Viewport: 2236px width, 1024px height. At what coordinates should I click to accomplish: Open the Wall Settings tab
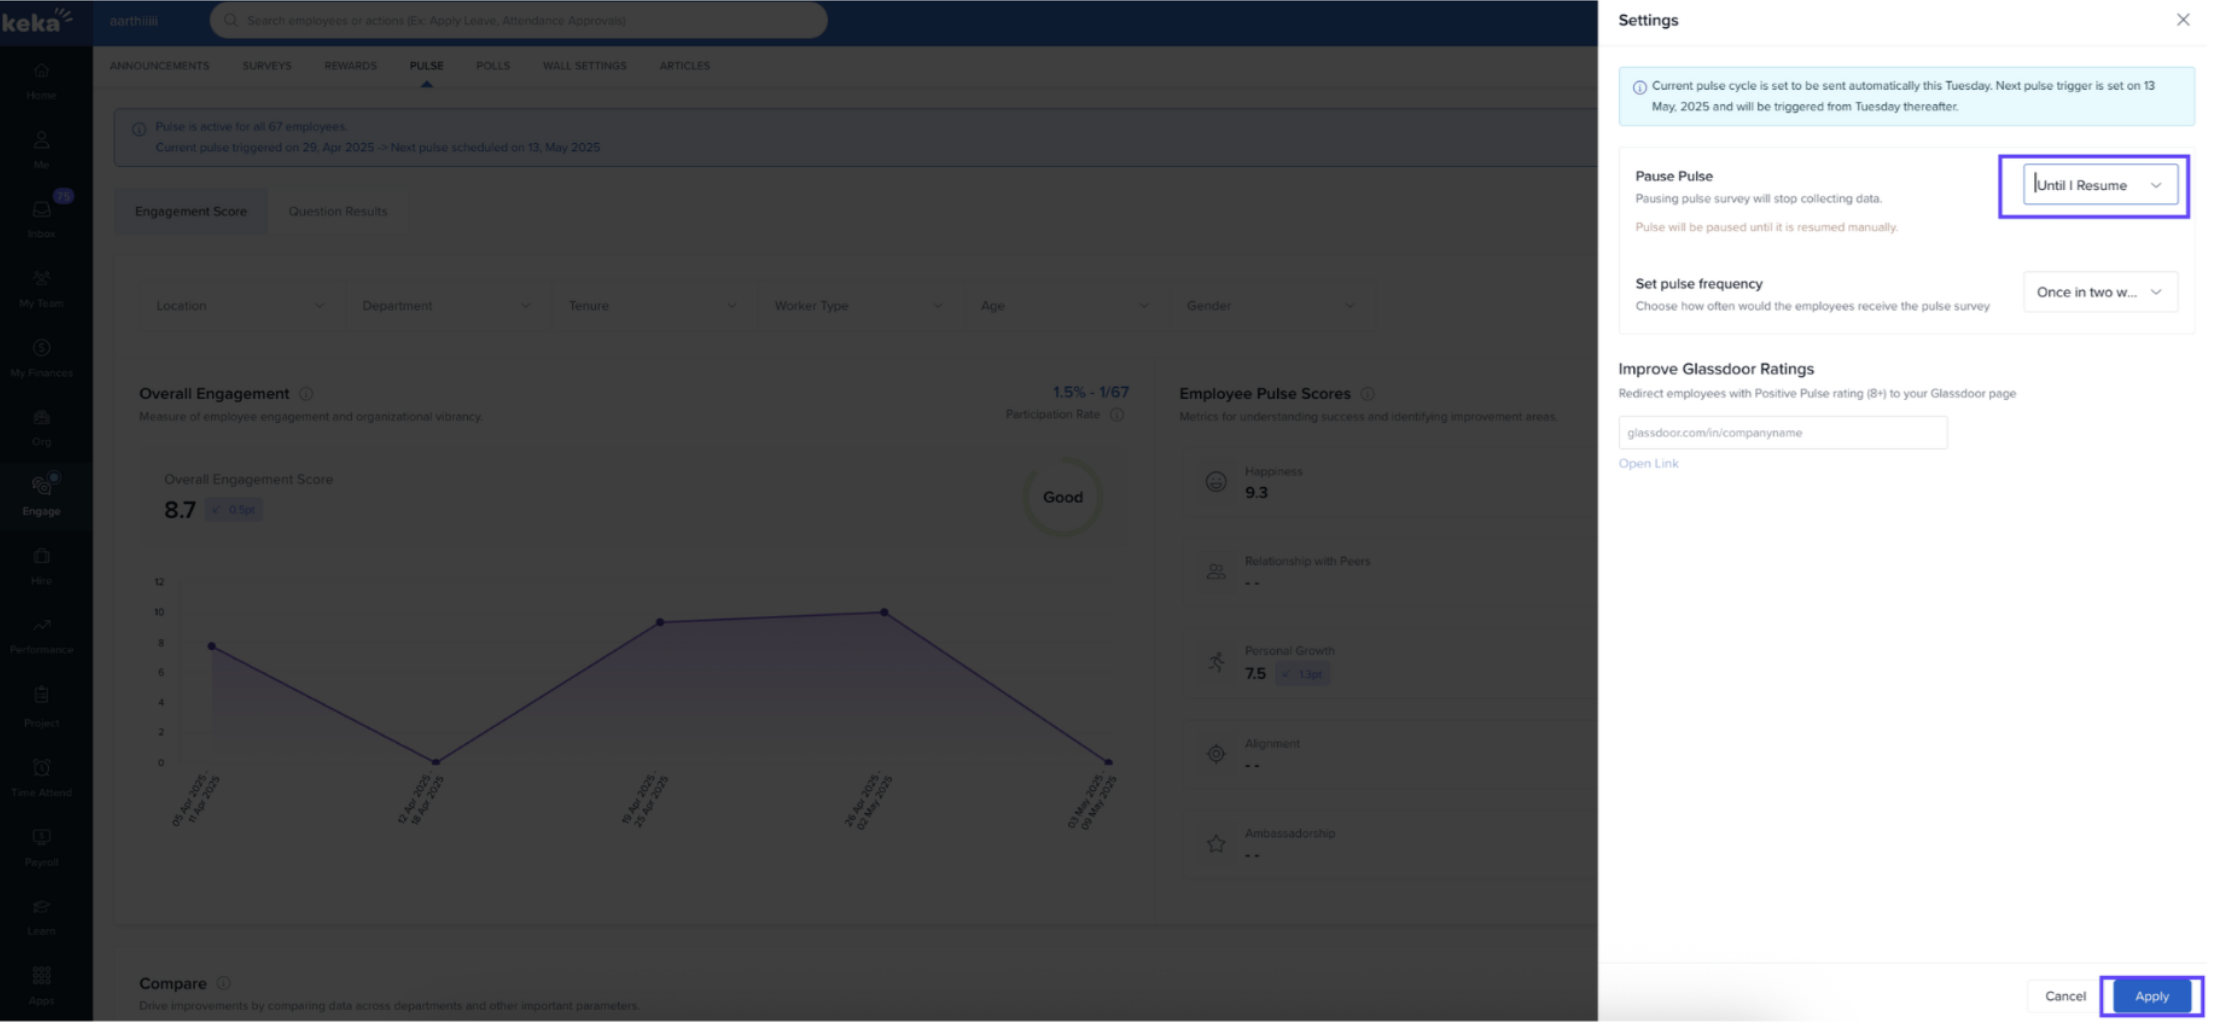(x=584, y=66)
